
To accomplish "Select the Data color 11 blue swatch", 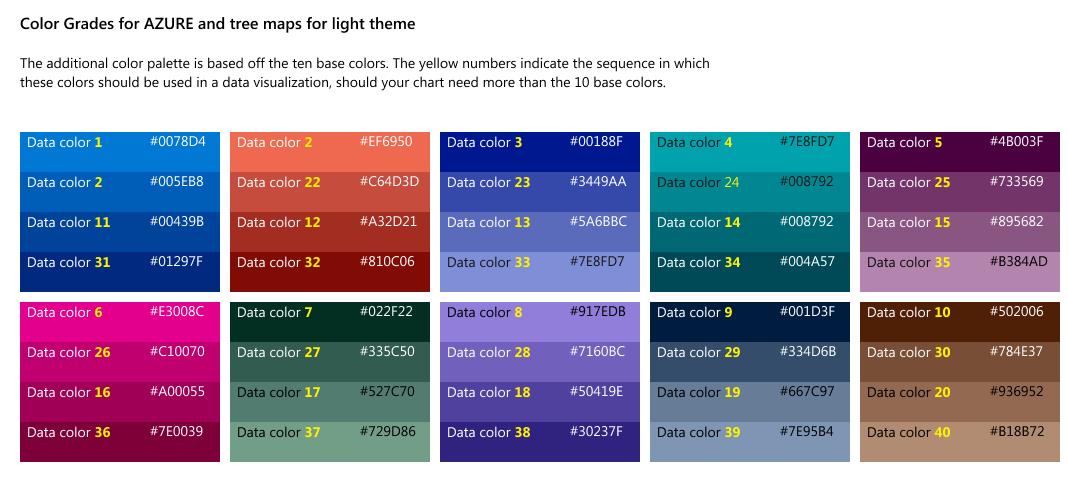I will pyautogui.click(x=120, y=231).
